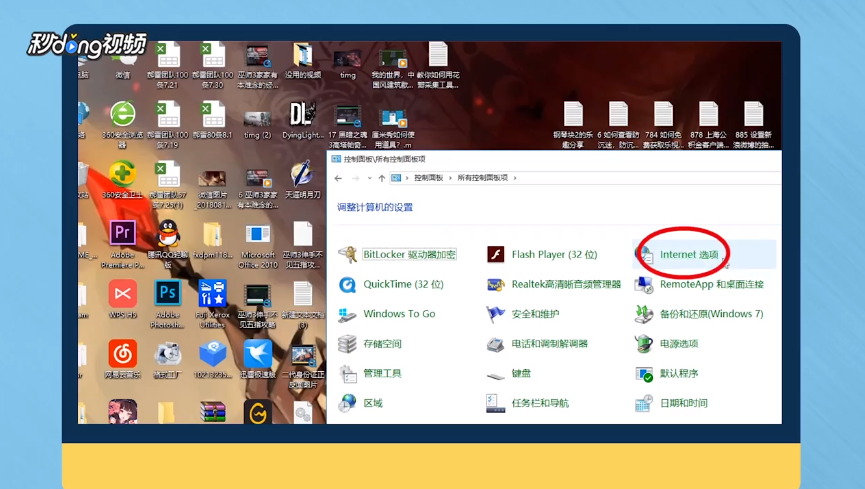Select 格式工厂 desktop icon
This screenshot has width=865, height=489.
pyautogui.click(x=168, y=360)
